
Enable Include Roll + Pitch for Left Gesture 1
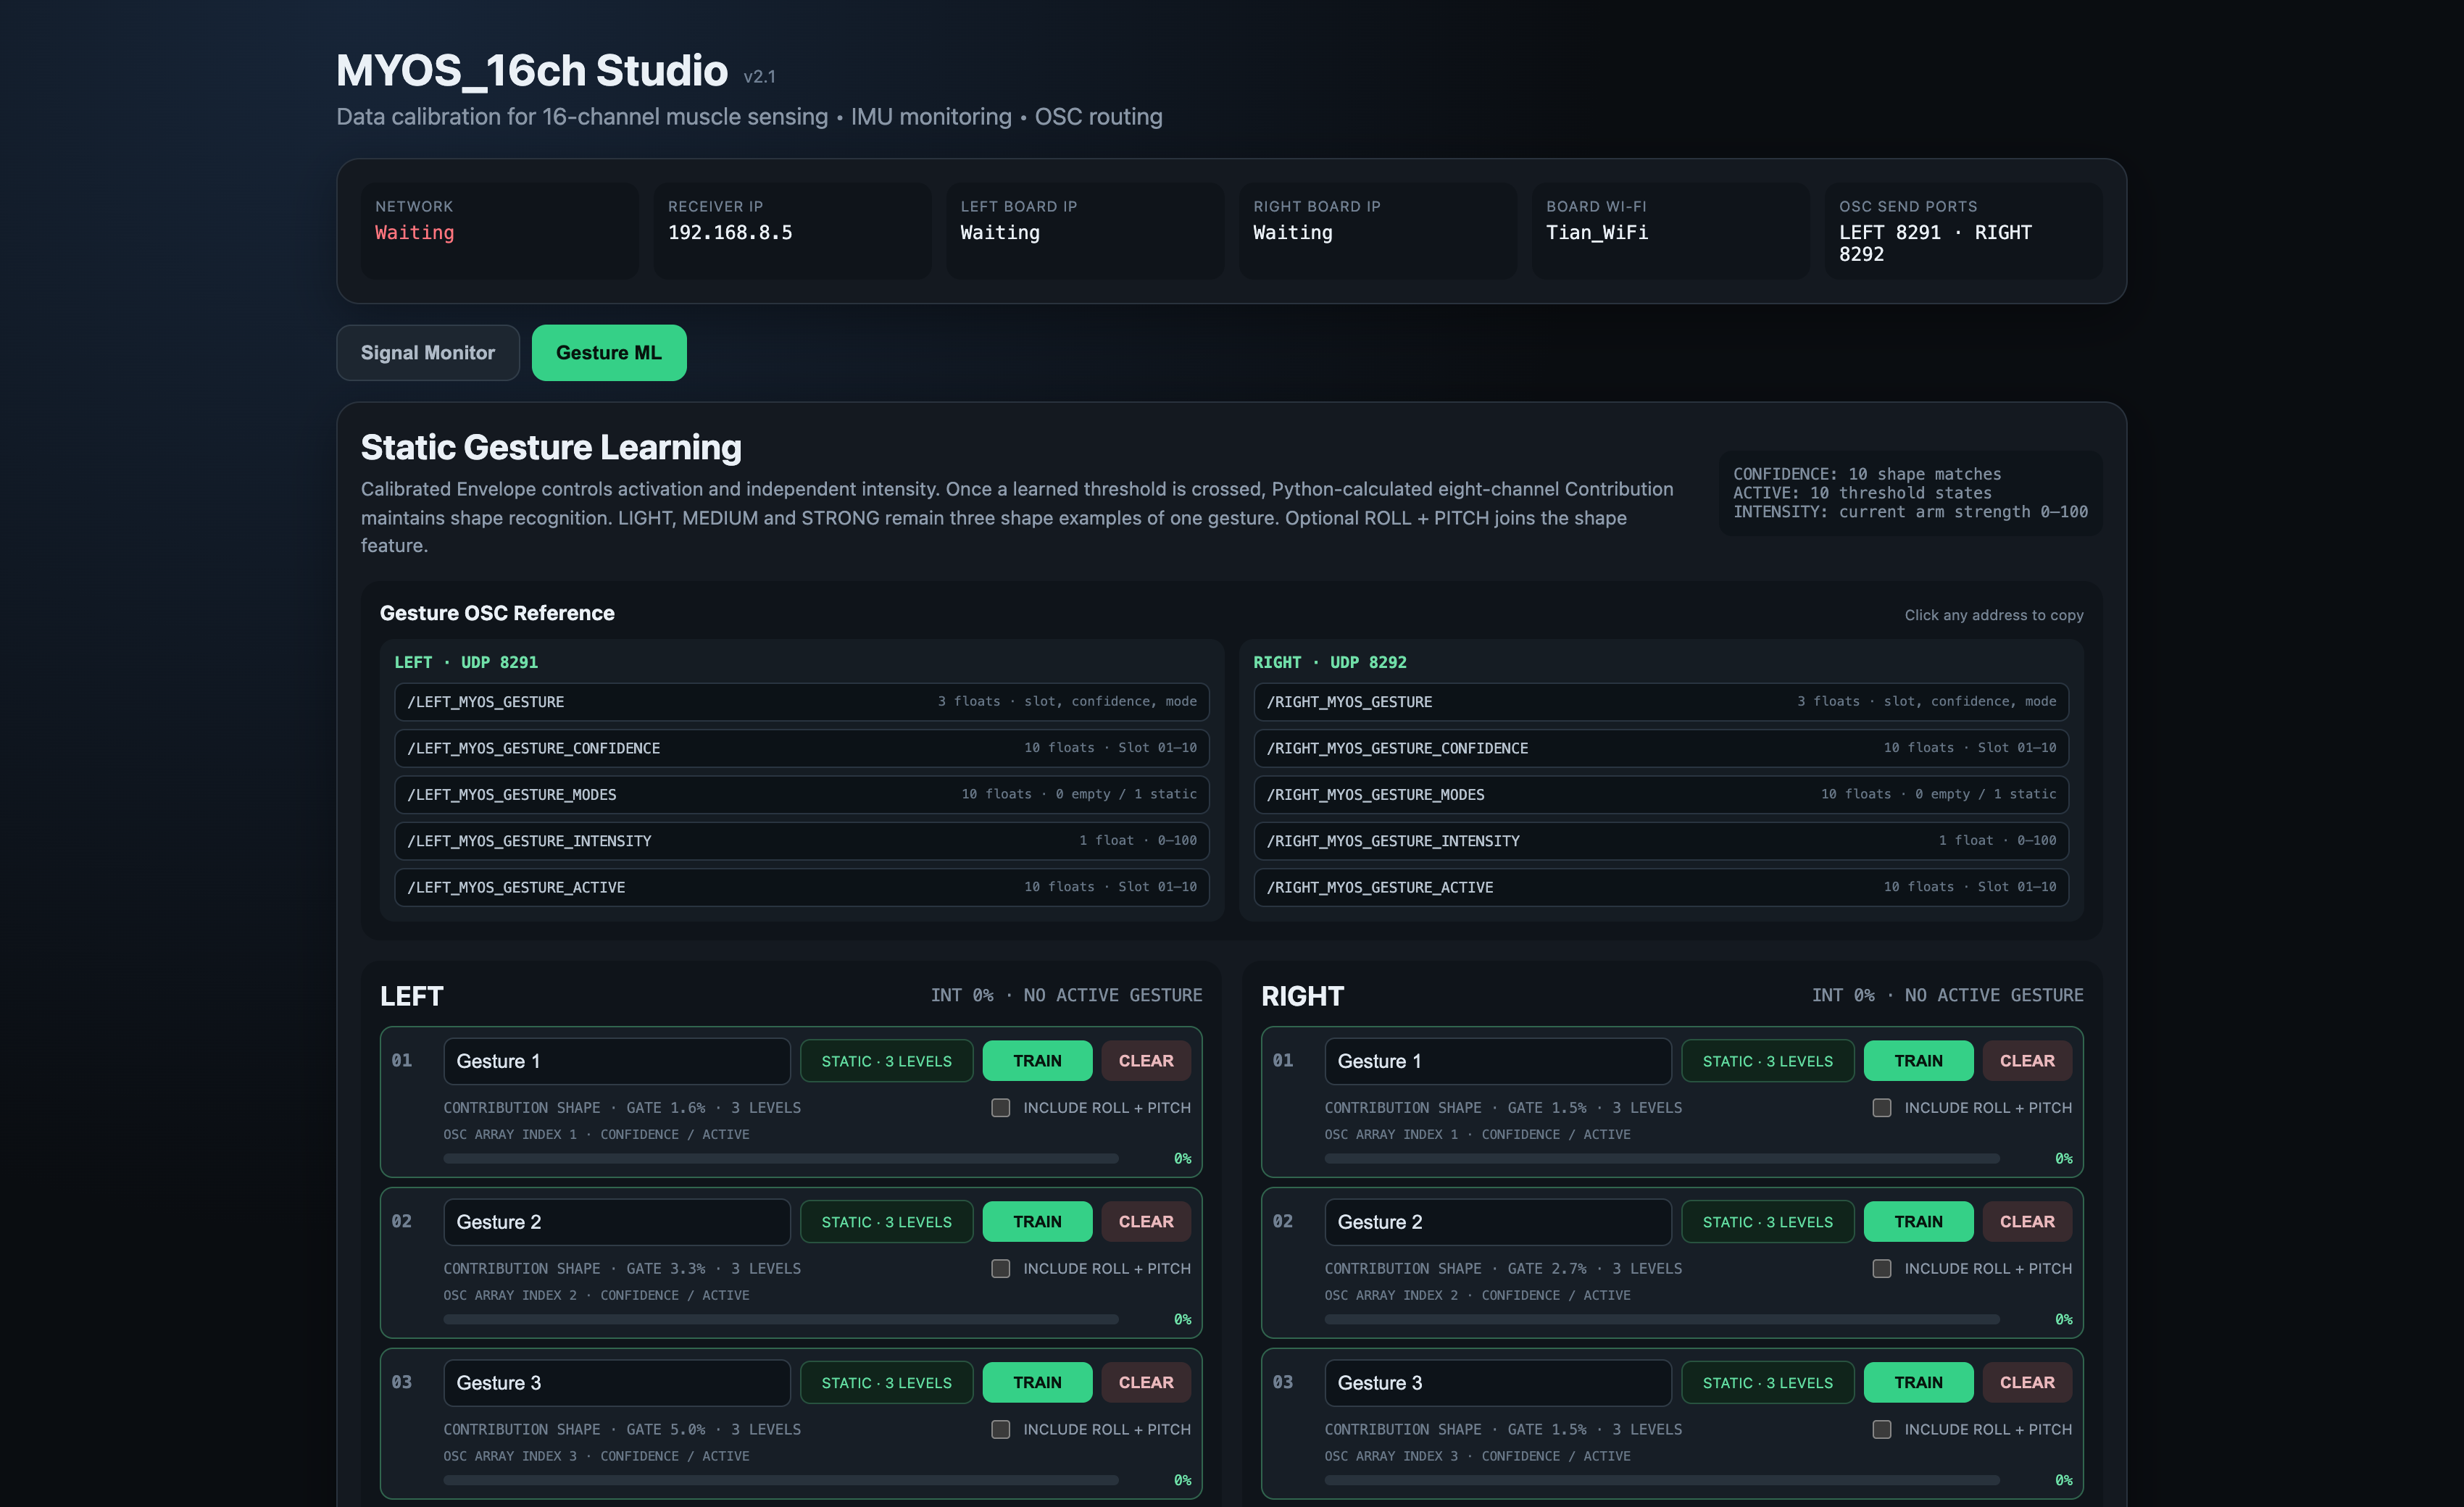click(1000, 1107)
